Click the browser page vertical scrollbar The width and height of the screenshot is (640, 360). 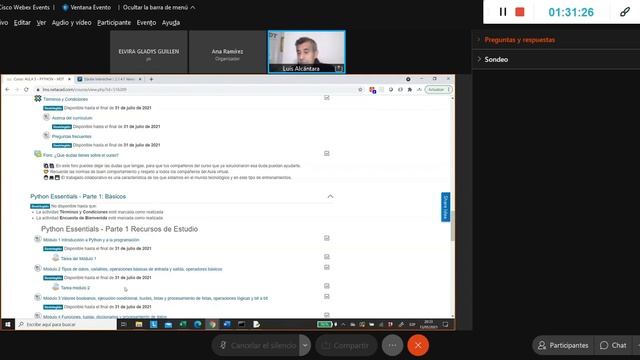[452, 226]
